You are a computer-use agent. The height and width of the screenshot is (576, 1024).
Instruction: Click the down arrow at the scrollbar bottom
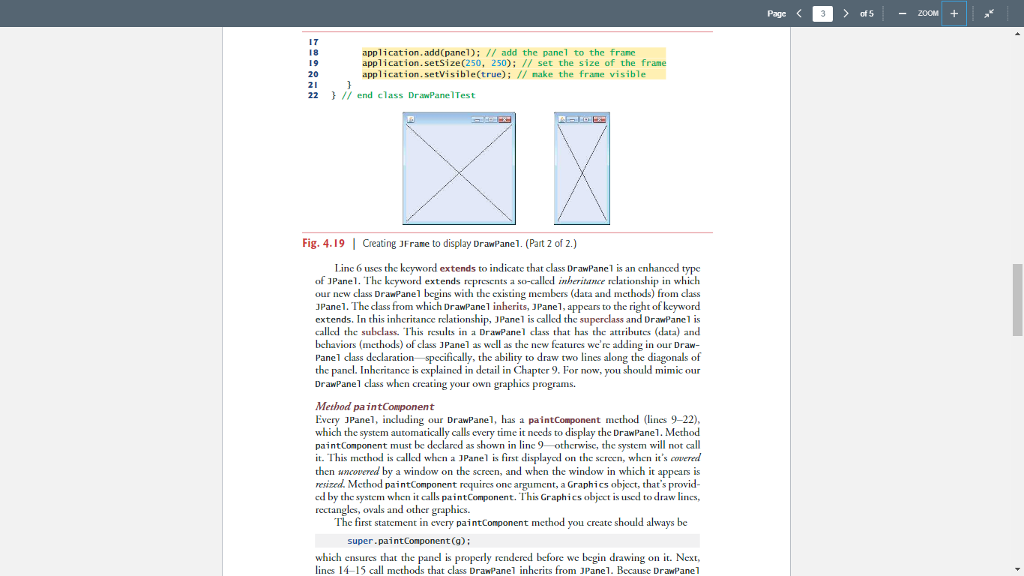click(1017, 568)
